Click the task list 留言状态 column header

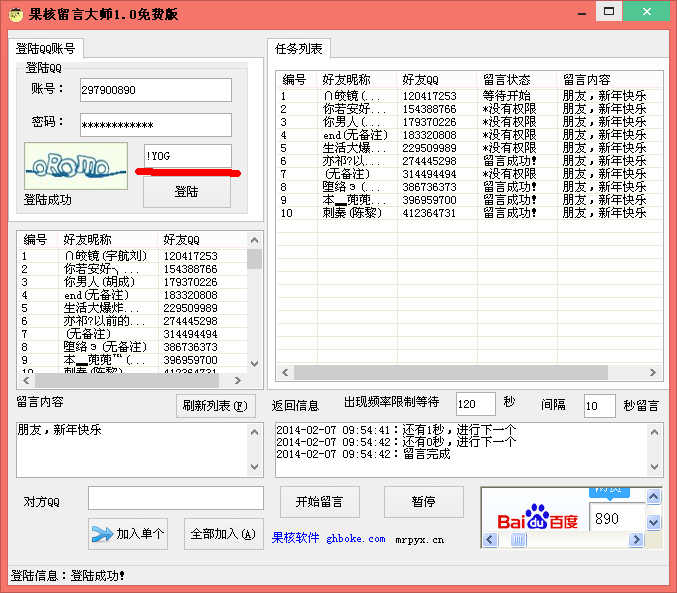pyautogui.click(x=517, y=80)
